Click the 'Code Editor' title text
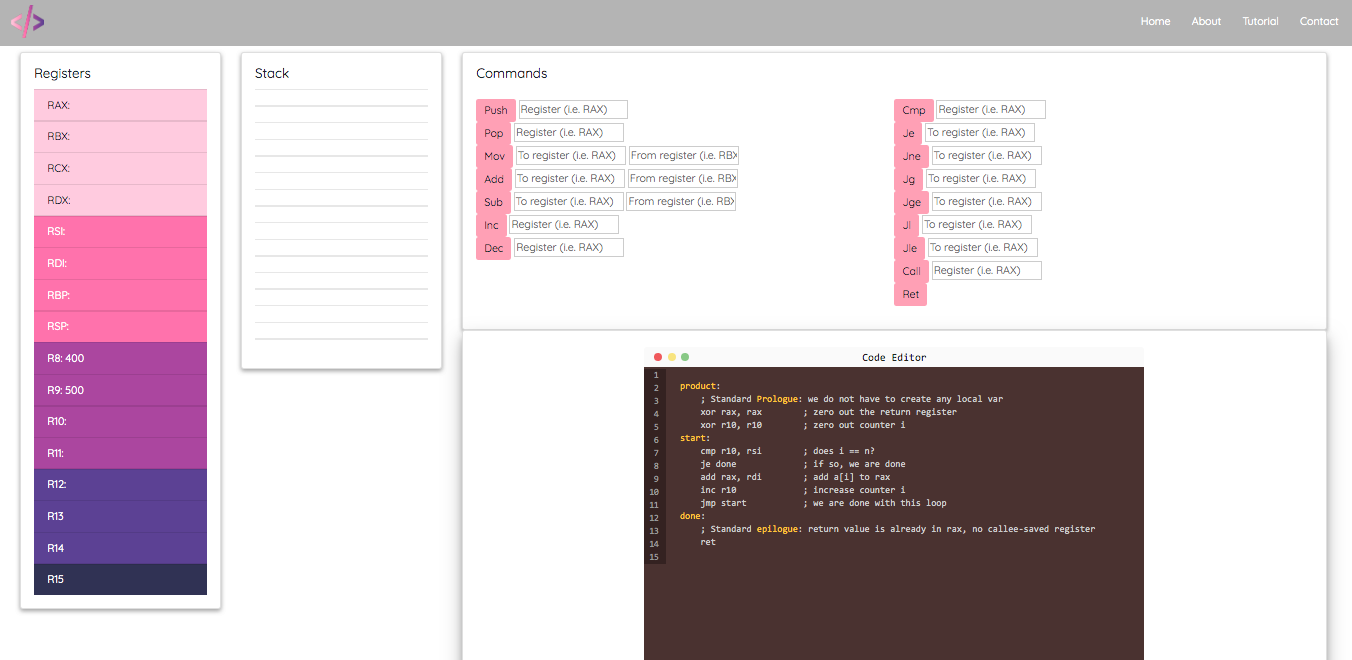Image resolution: width=1352 pixels, height=660 pixels. coord(894,358)
